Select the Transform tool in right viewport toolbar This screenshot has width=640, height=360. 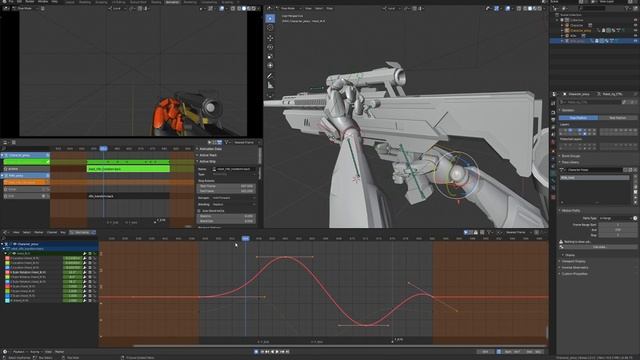(270, 66)
